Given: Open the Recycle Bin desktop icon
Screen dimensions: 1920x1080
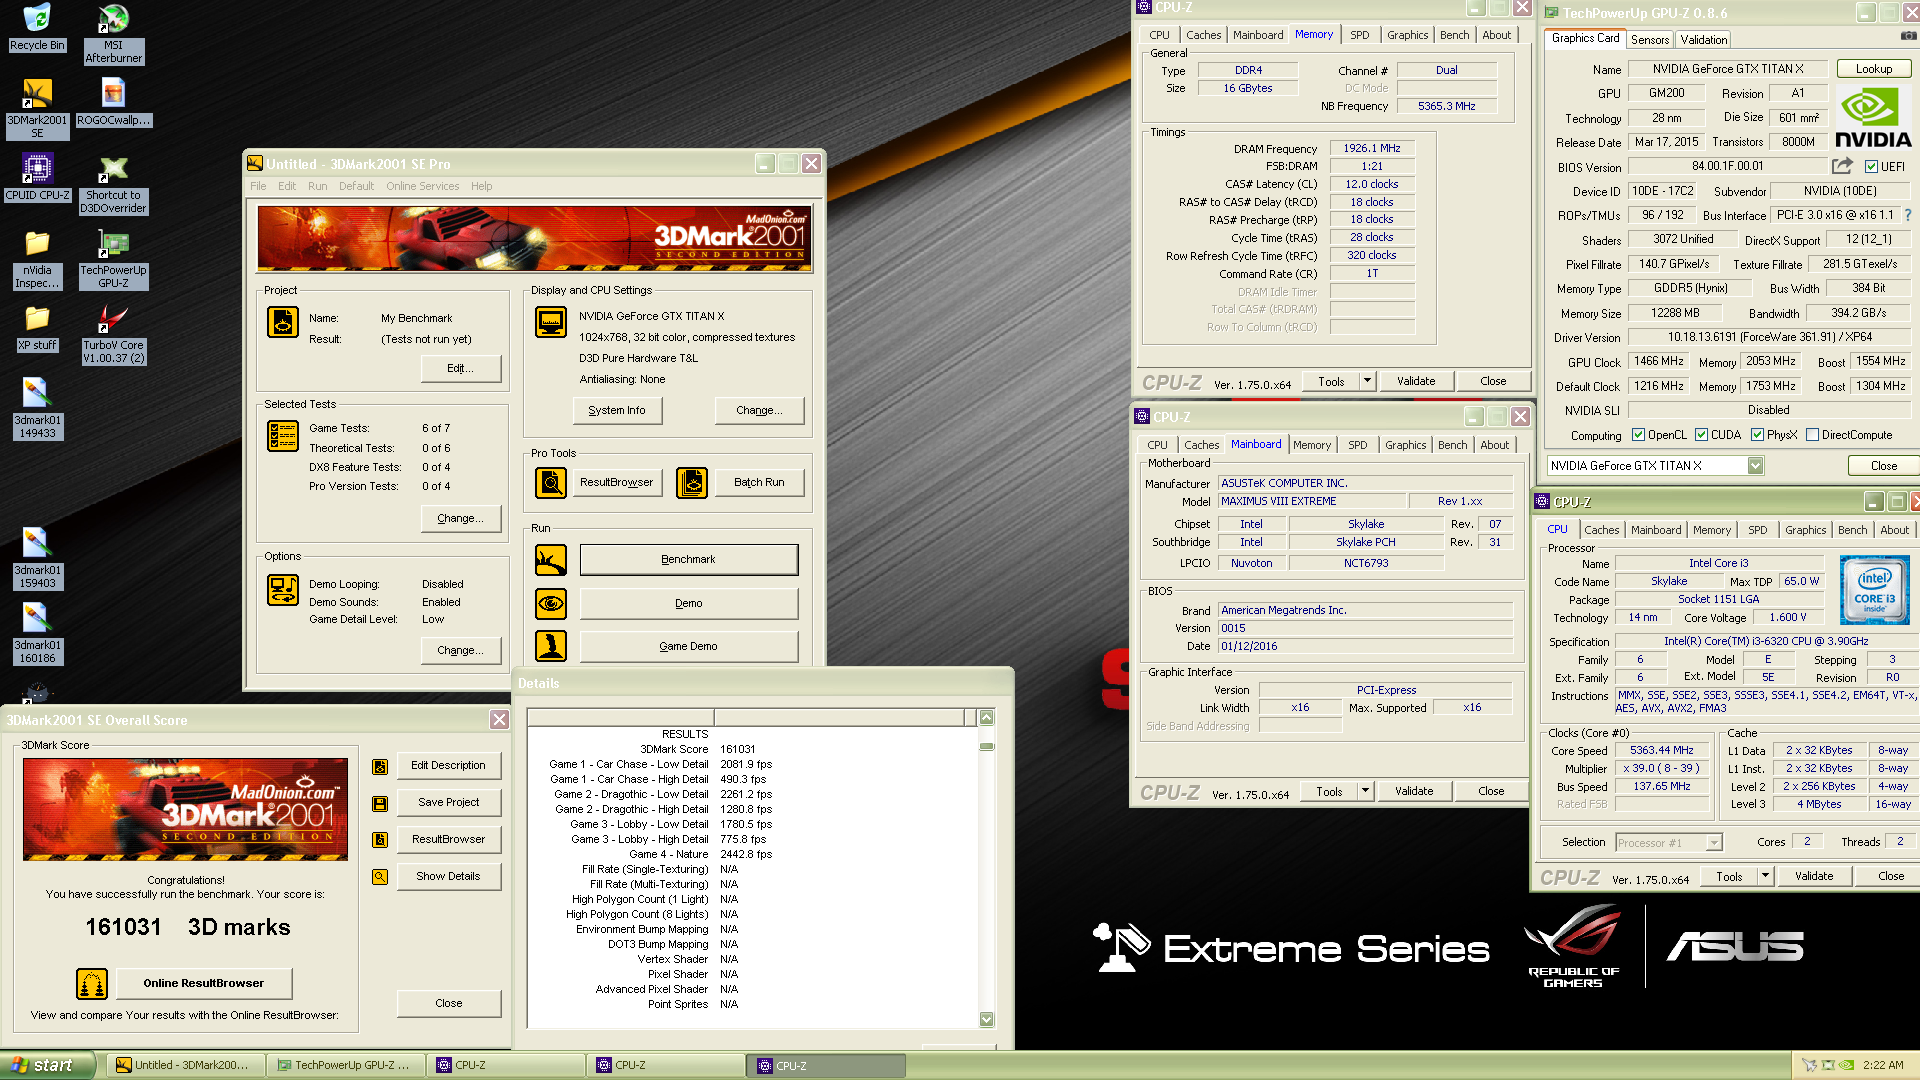Looking at the screenshot, I should click(x=37, y=27).
